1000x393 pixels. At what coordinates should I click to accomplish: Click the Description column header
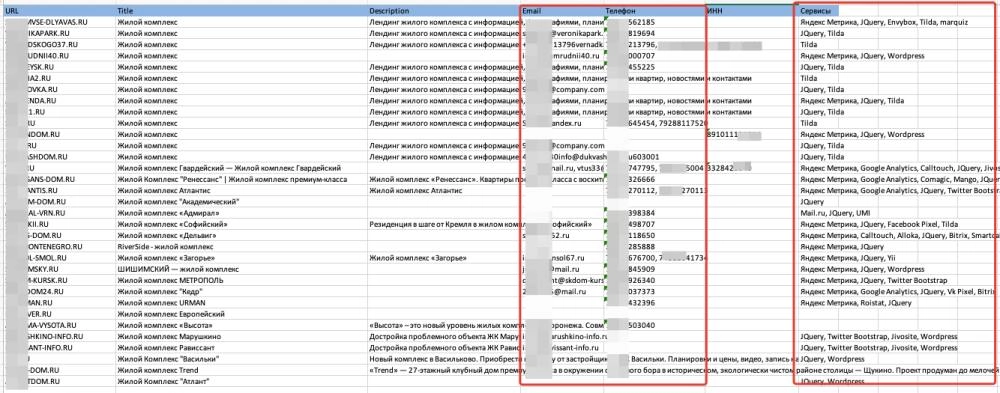tap(444, 11)
